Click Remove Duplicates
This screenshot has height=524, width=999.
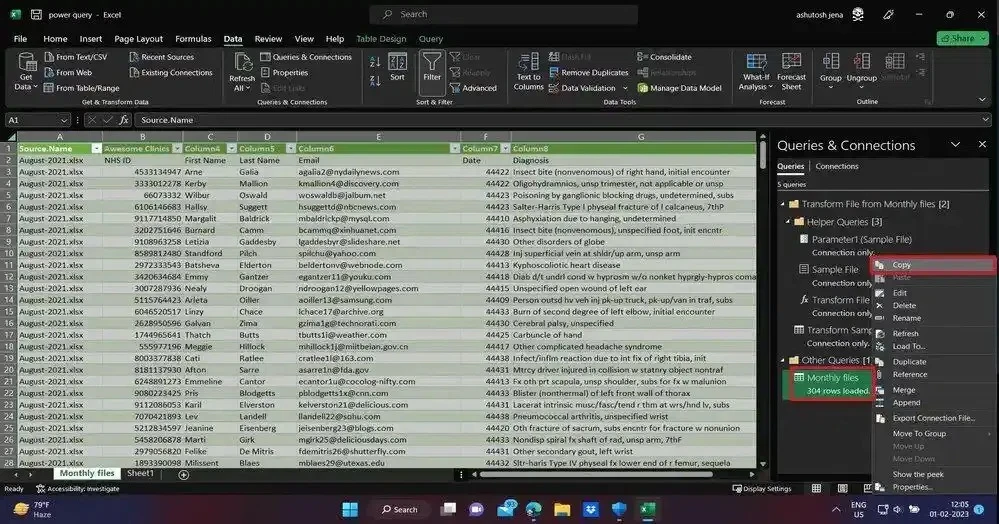[x=589, y=73]
